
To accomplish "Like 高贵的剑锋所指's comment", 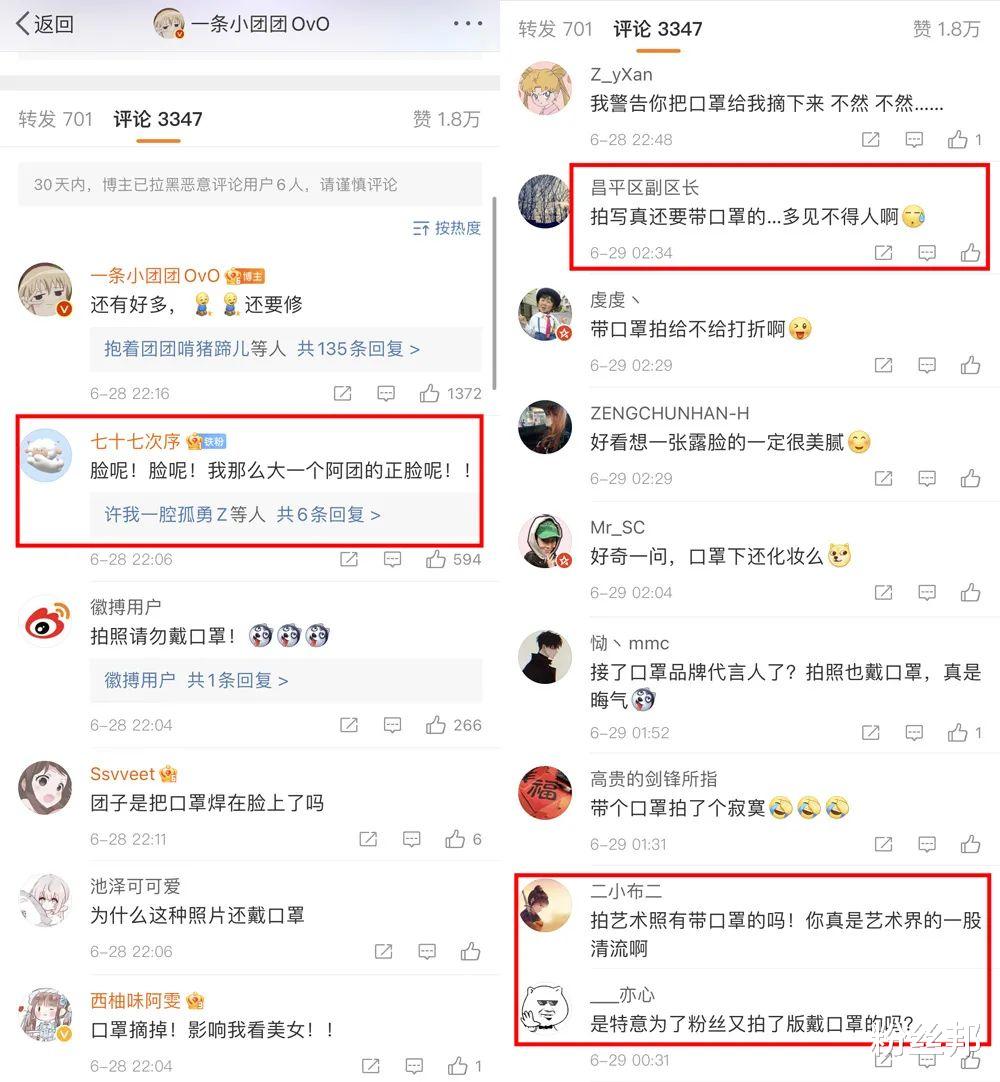I will 970,843.
